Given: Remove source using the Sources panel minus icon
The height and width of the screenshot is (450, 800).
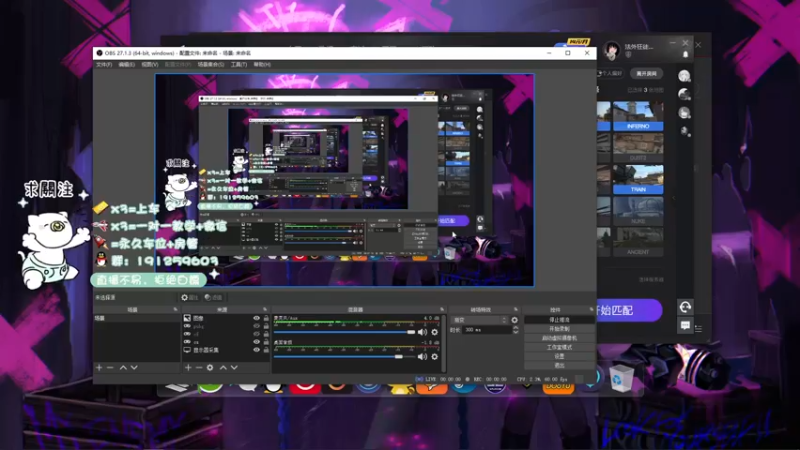Looking at the screenshot, I should point(199,367).
